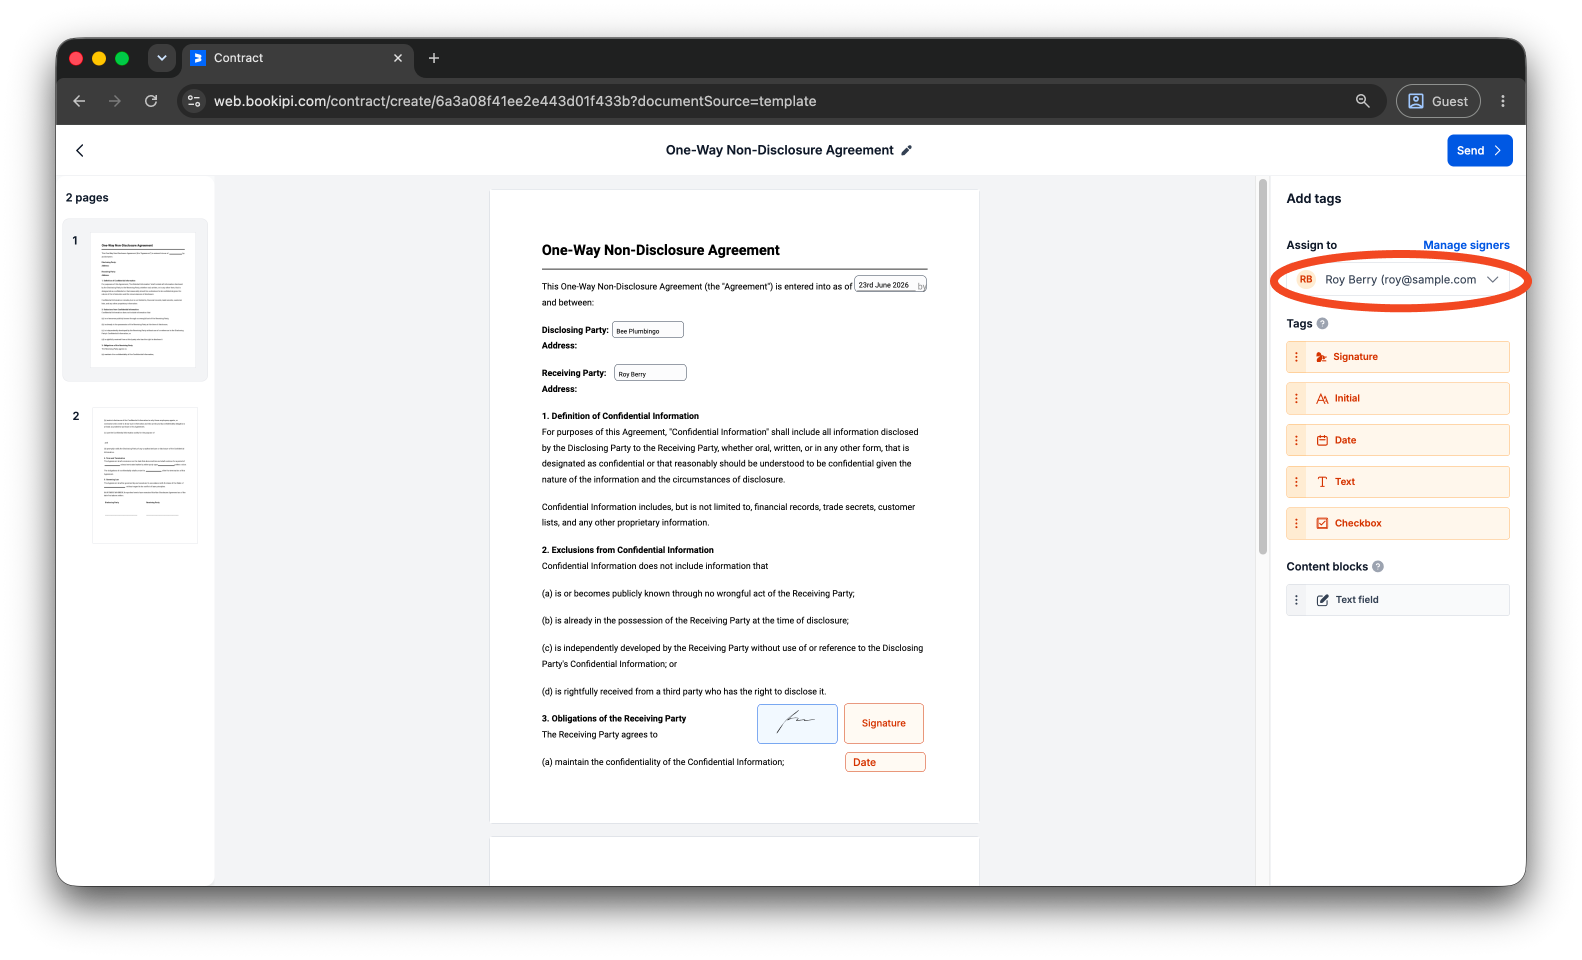Grab handle dots on the Initial tag
Viewport: 1582px width, 960px height.
click(1297, 398)
